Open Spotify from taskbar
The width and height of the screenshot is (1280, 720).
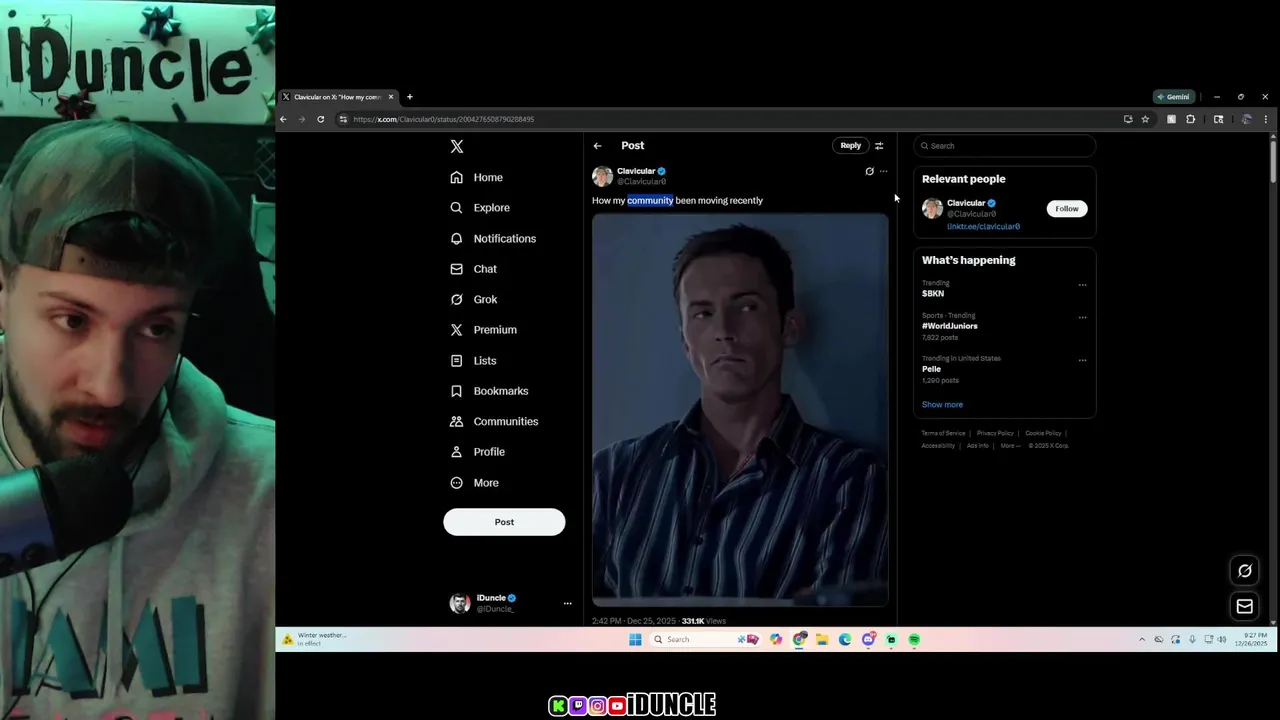tap(914, 640)
